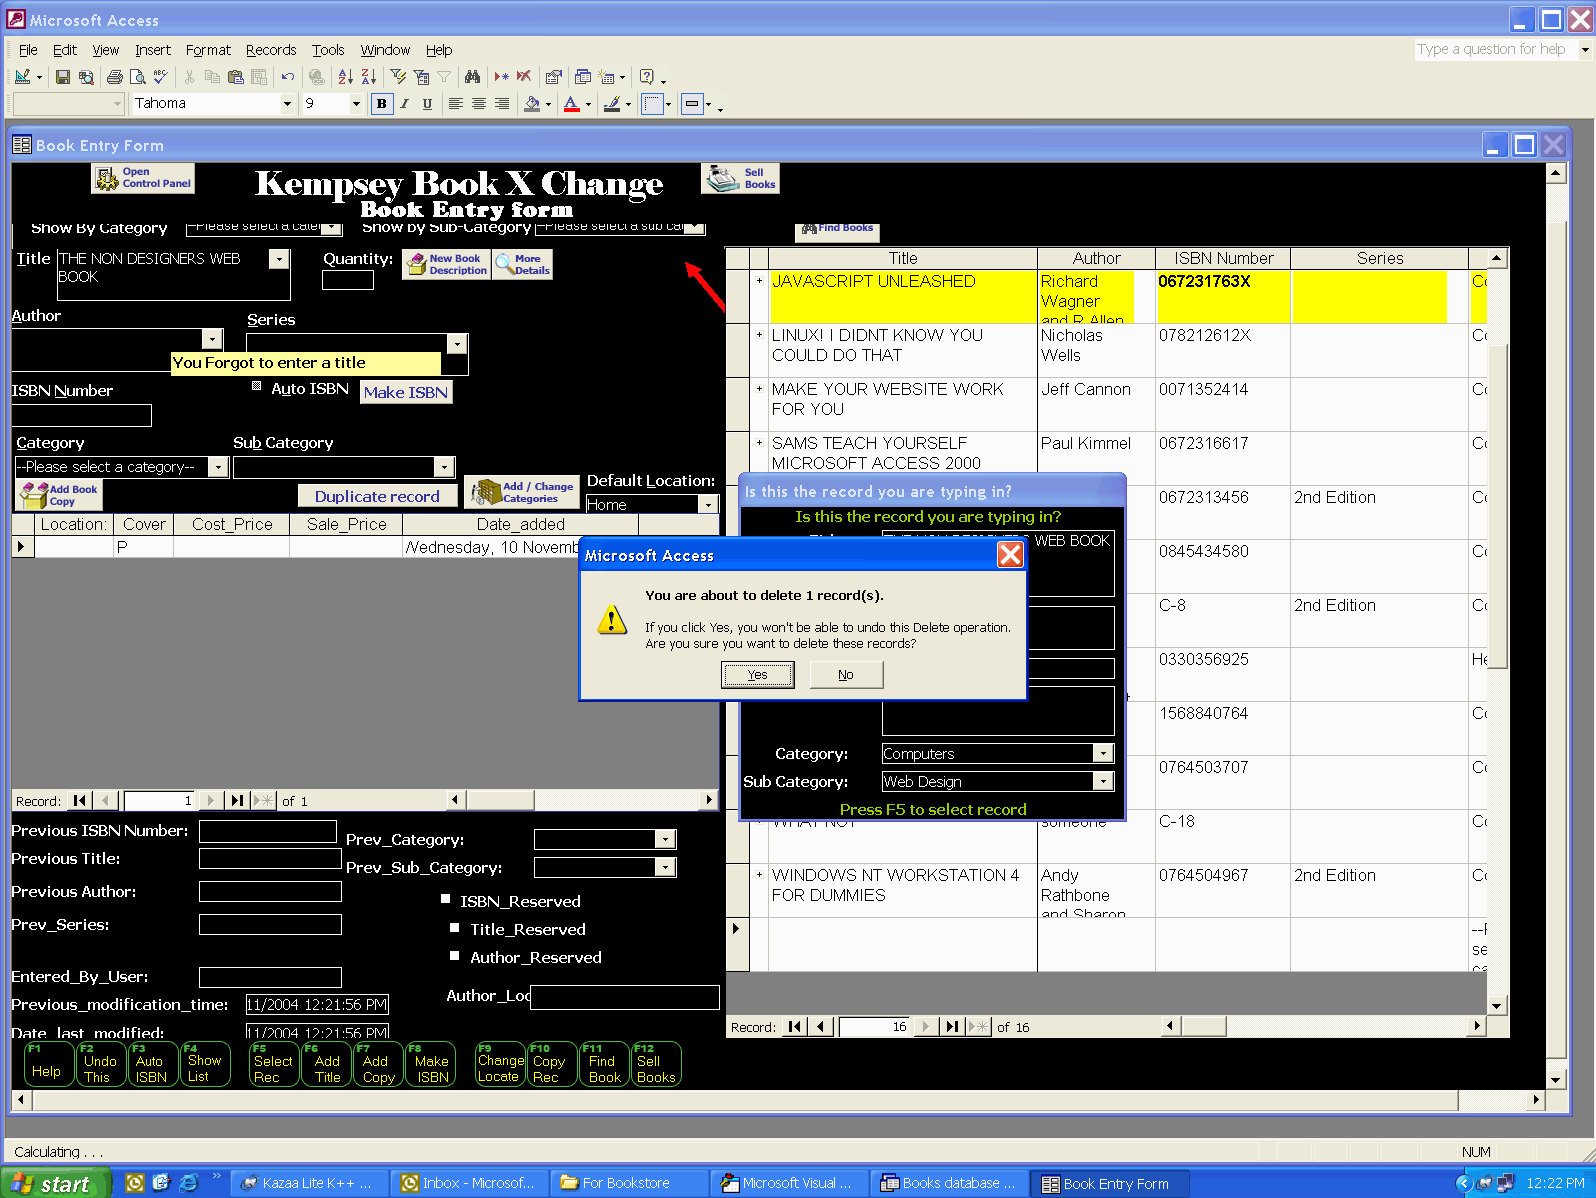Click the Align Left icon

tap(455, 103)
